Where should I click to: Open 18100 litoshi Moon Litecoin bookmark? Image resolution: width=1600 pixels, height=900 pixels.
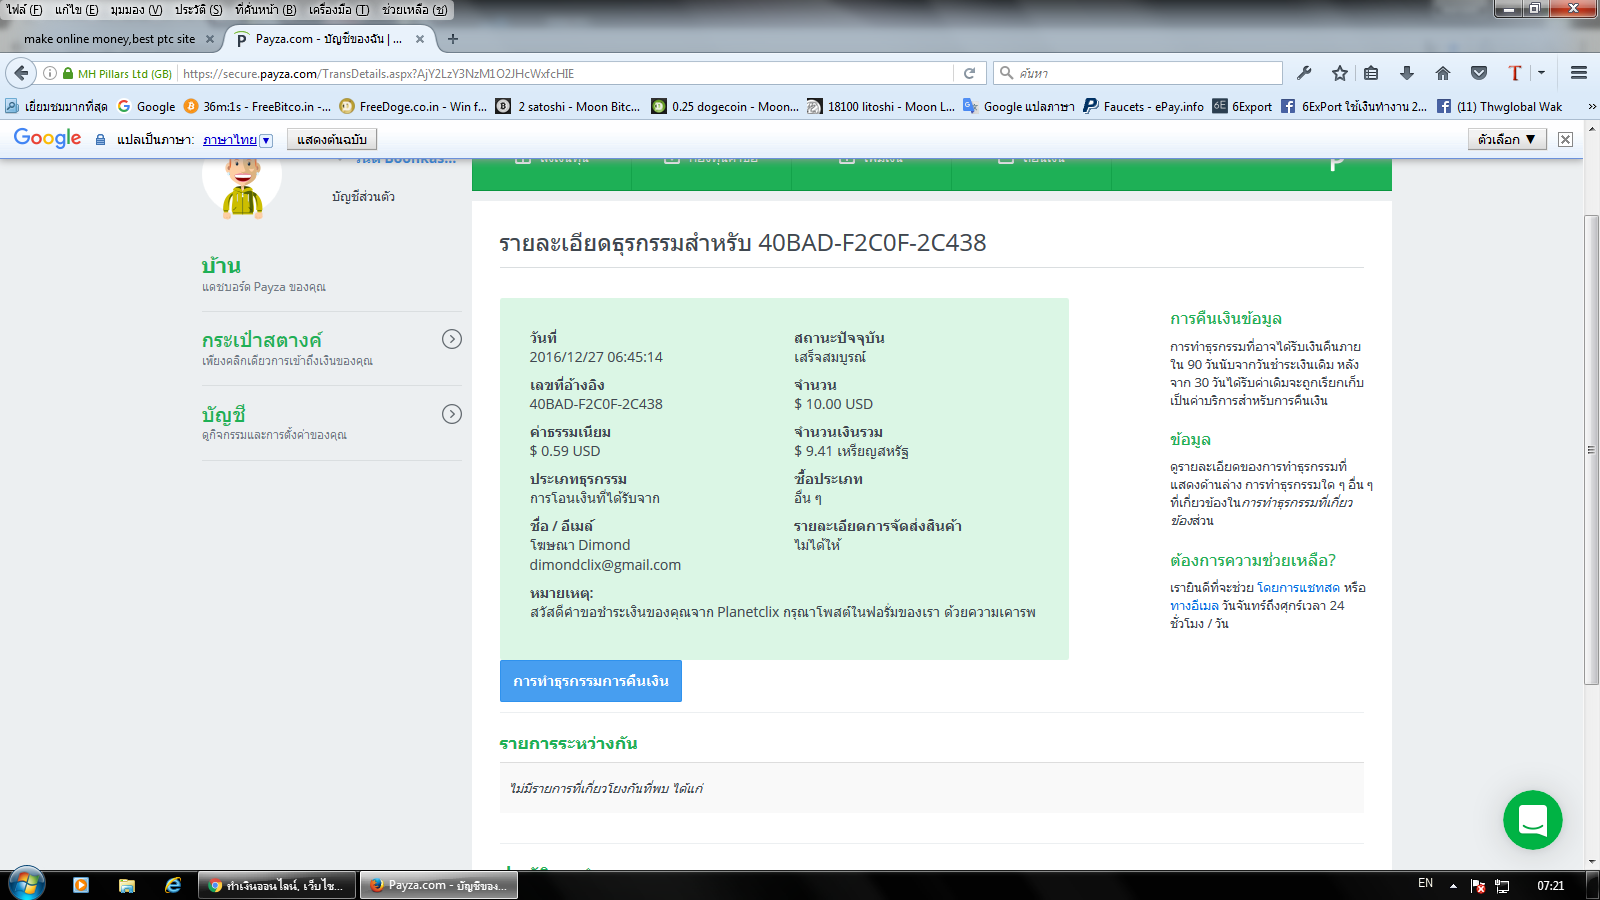[x=881, y=106]
